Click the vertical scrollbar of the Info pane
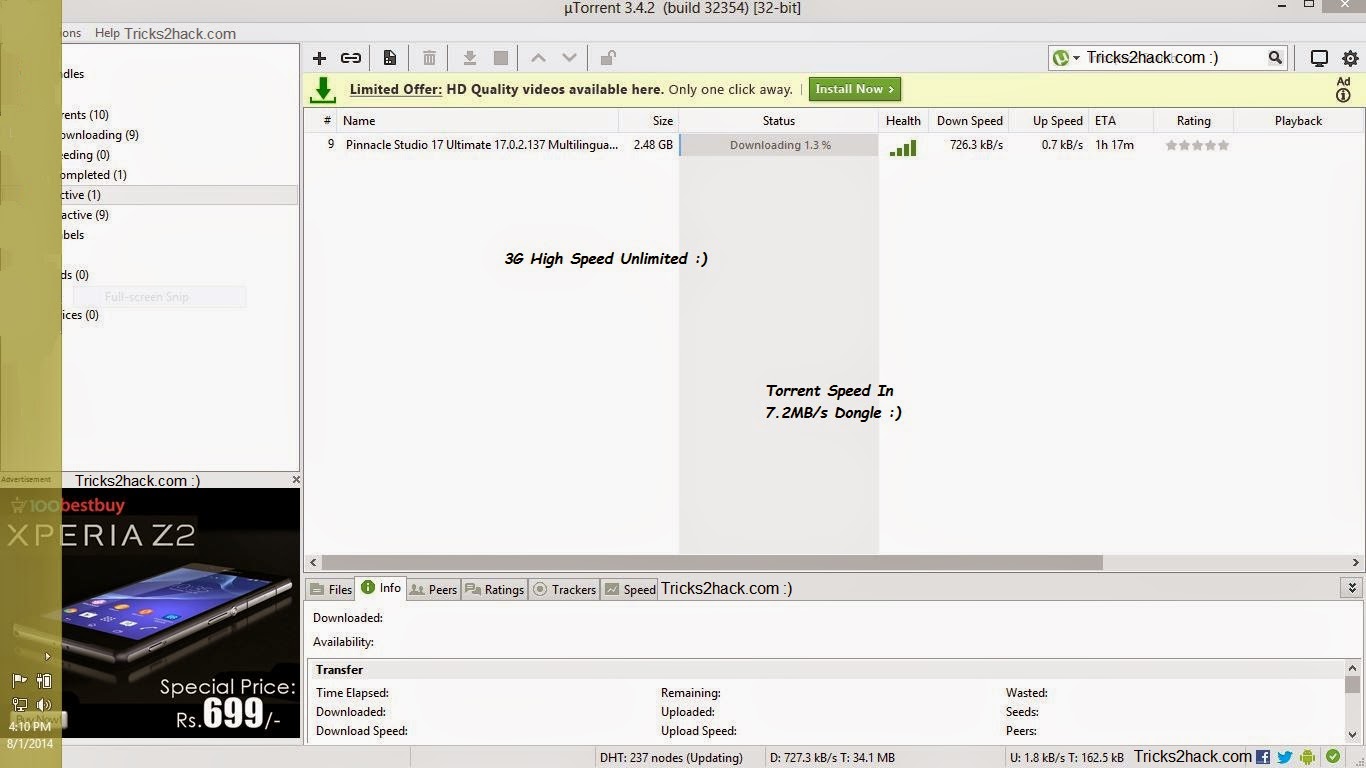This screenshot has height=768, width=1366. 1352,685
